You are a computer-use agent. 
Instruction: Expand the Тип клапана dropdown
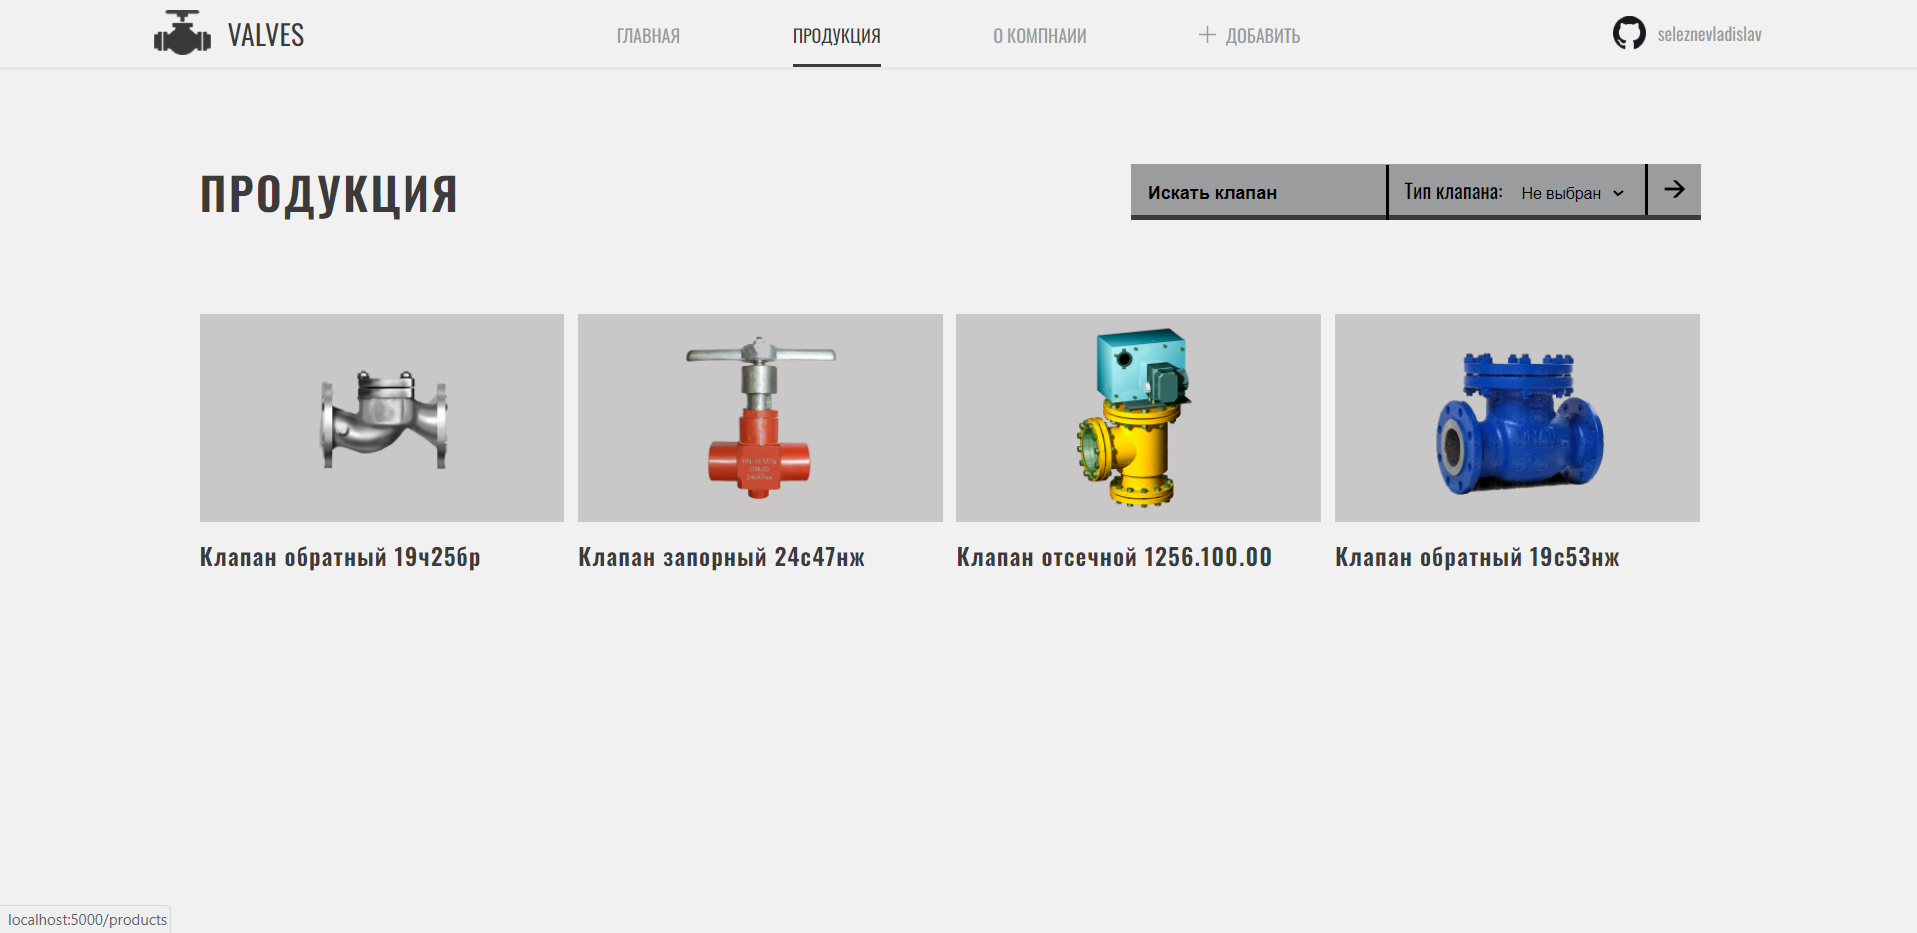coord(1573,192)
